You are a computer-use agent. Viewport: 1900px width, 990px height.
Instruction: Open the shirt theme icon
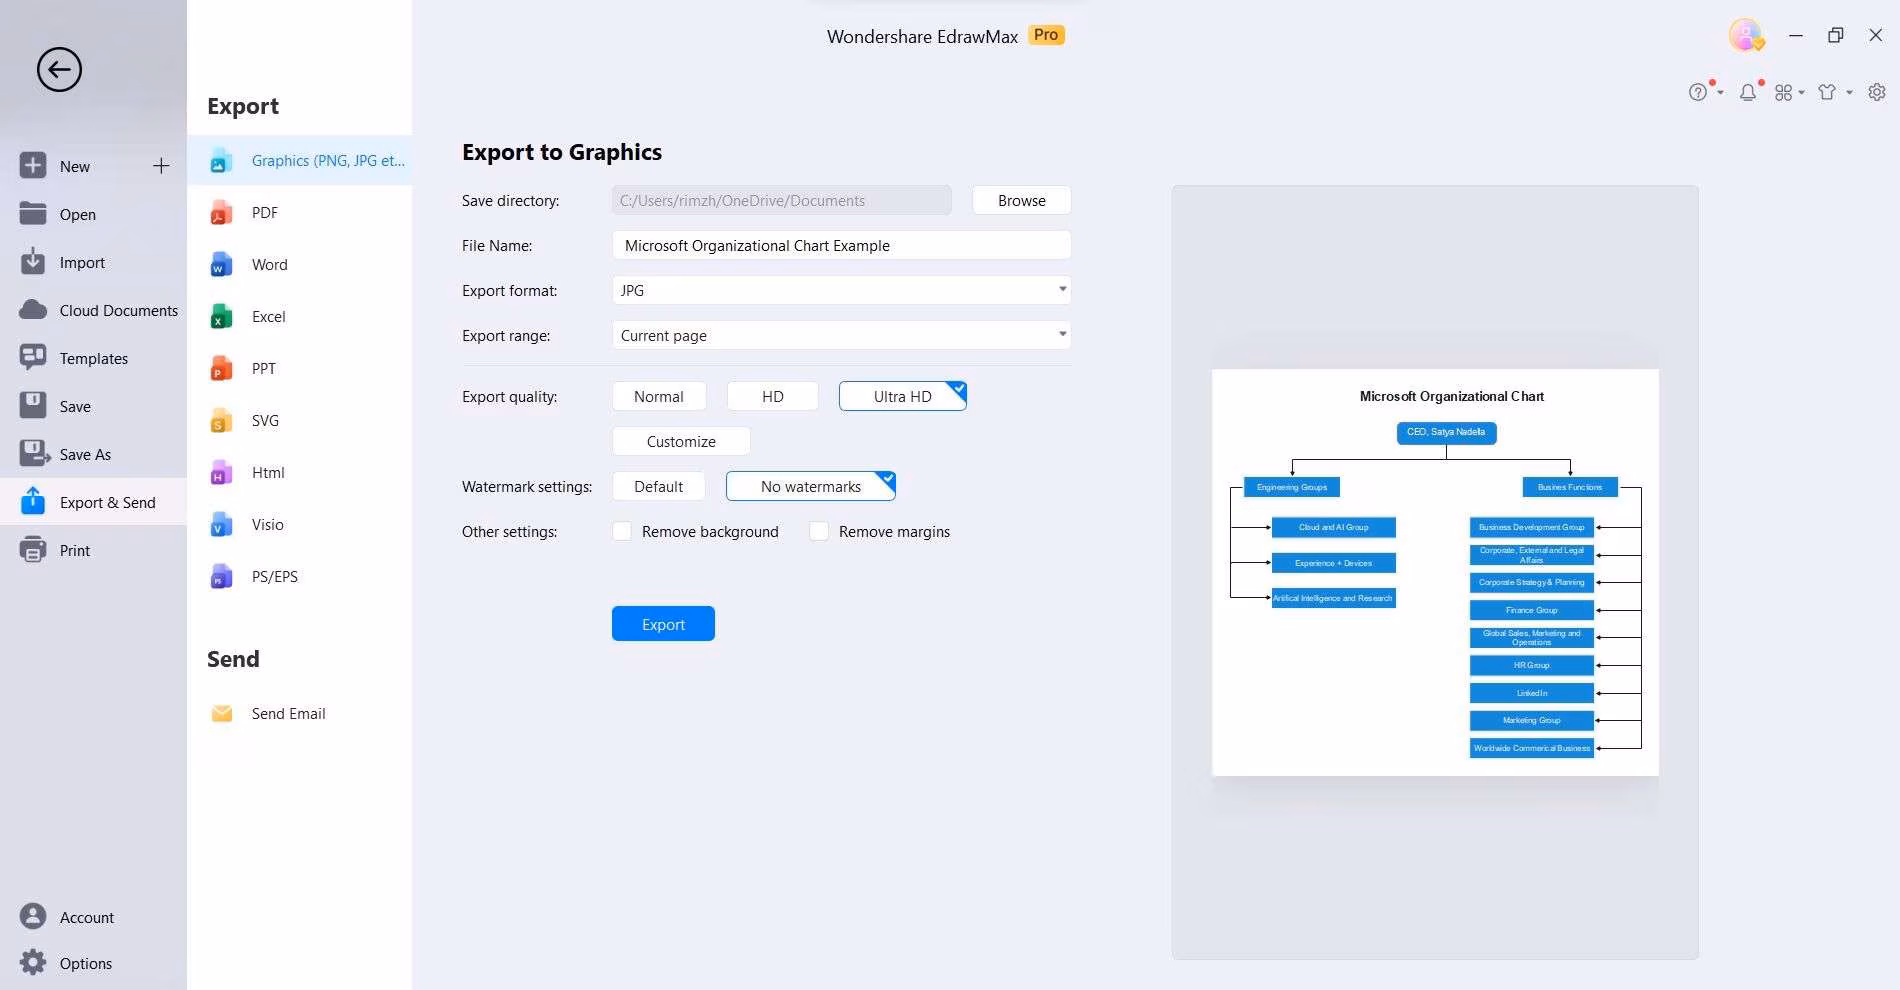[x=1828, y=92]
